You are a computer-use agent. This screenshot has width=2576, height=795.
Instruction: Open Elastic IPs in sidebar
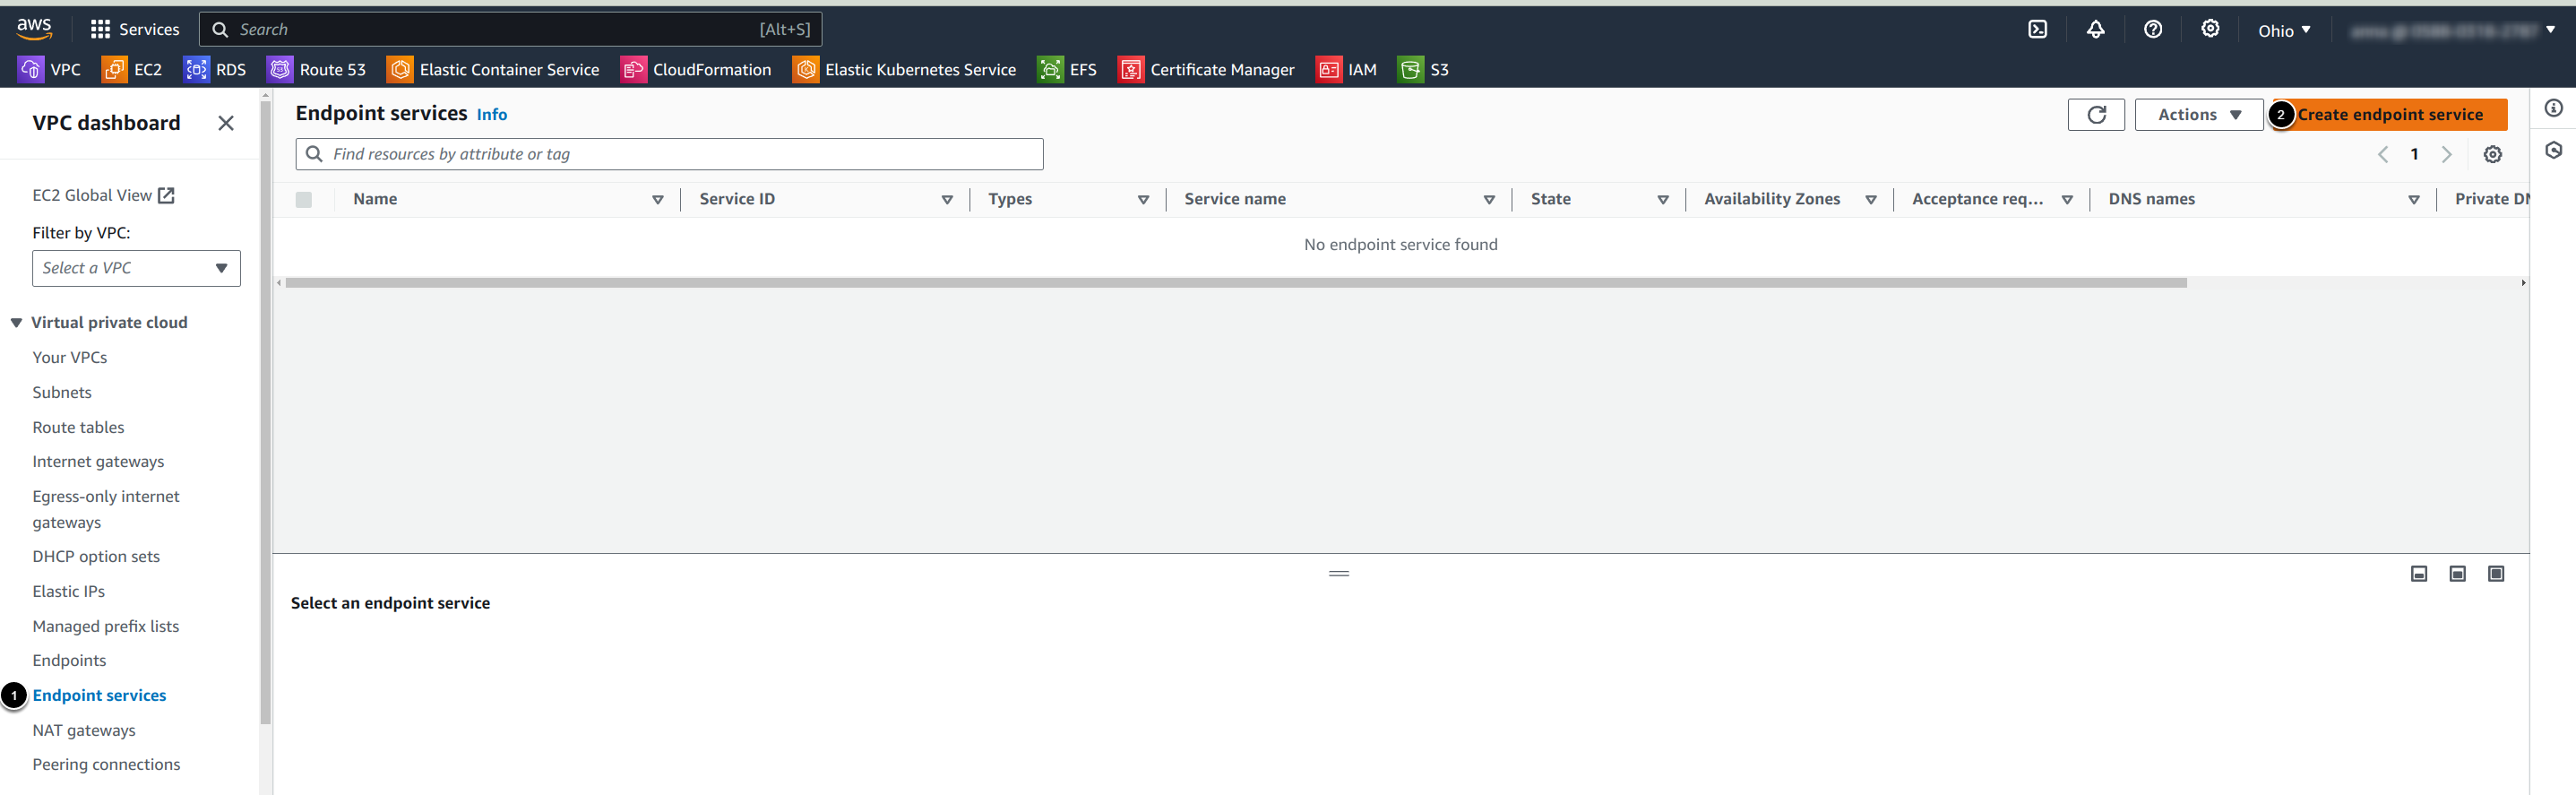coord(68,592)
